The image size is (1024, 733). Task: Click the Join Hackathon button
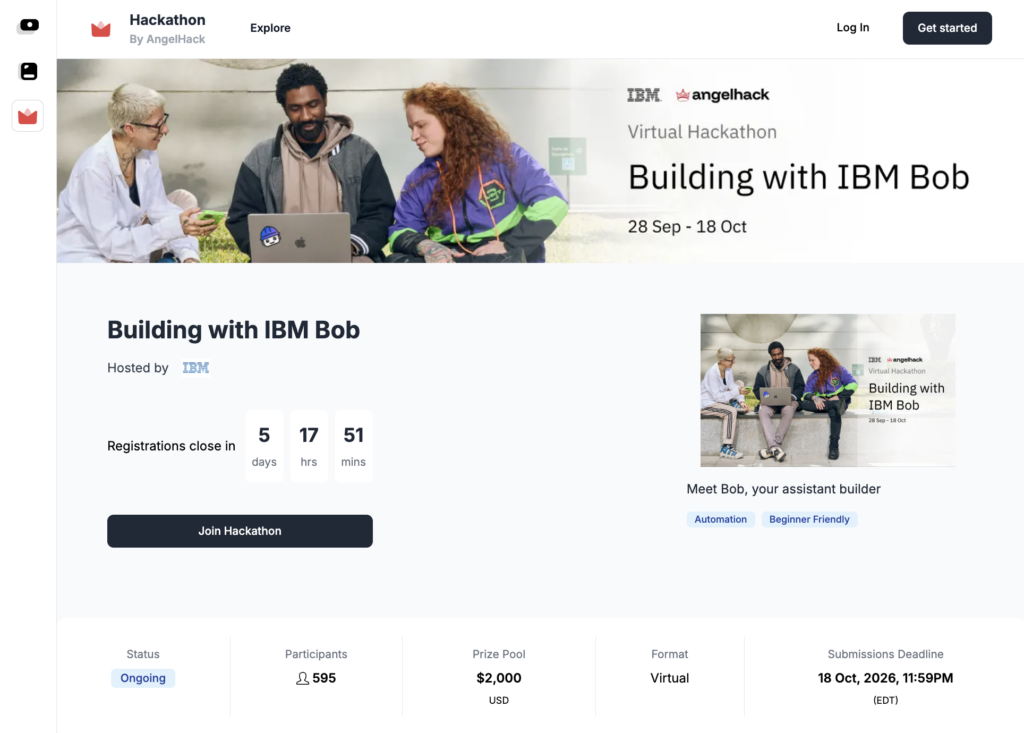click(240, 531)
